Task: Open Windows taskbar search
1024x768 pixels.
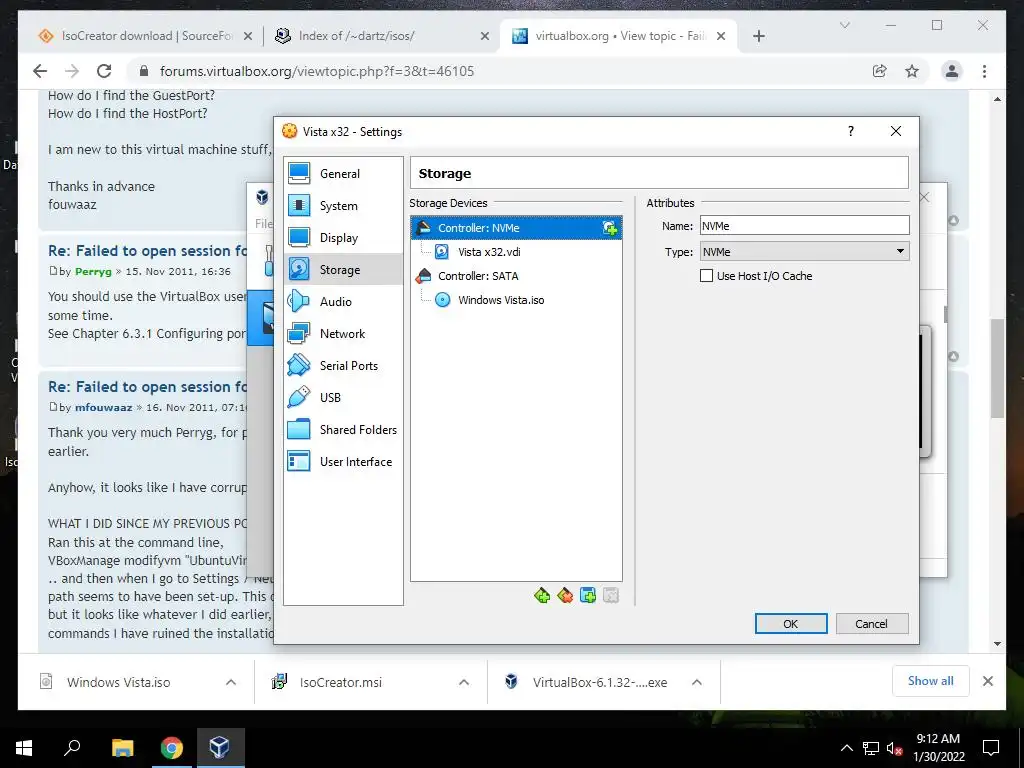Action: [x=72, y=748]
